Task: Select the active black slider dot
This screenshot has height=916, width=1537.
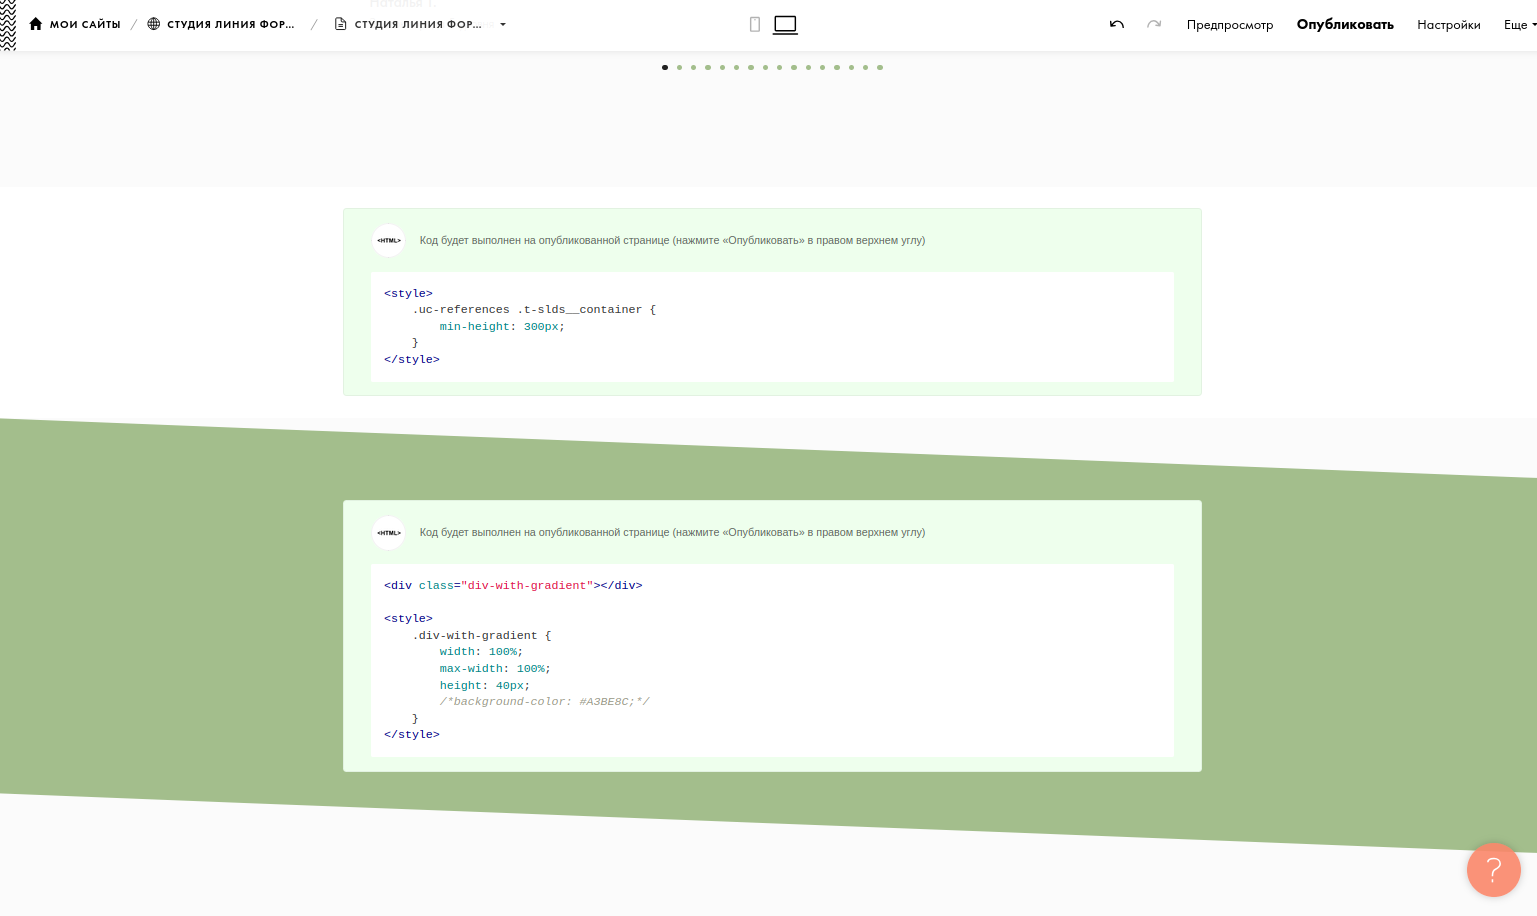Action: tap(665, 68)
